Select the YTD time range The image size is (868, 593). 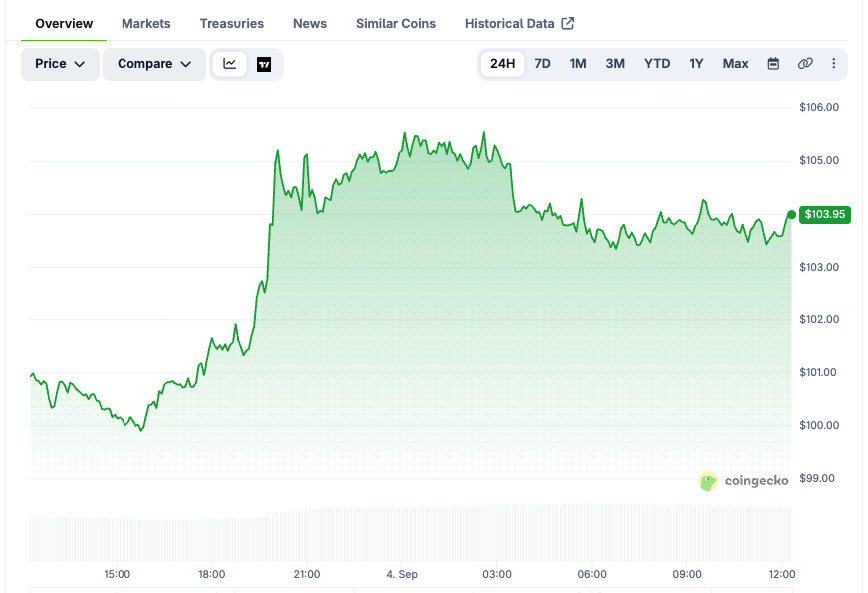[x=657, y=64]
